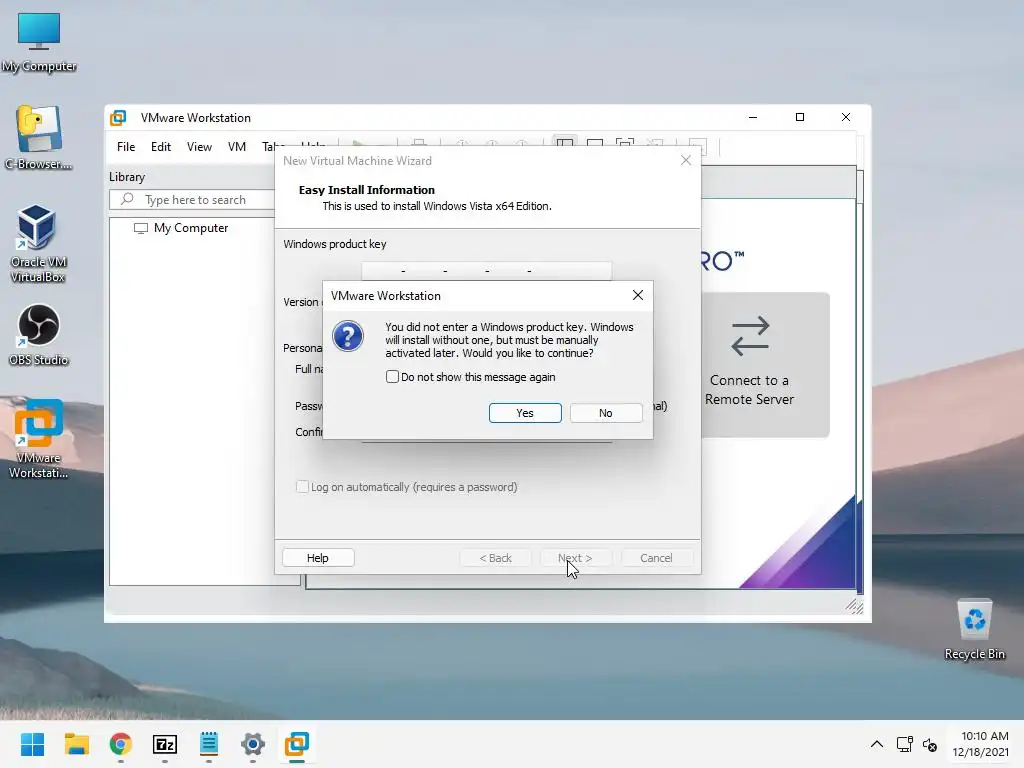1024x768 pixels.
Task: Open Help in the wizard
Action: point(318,558)
